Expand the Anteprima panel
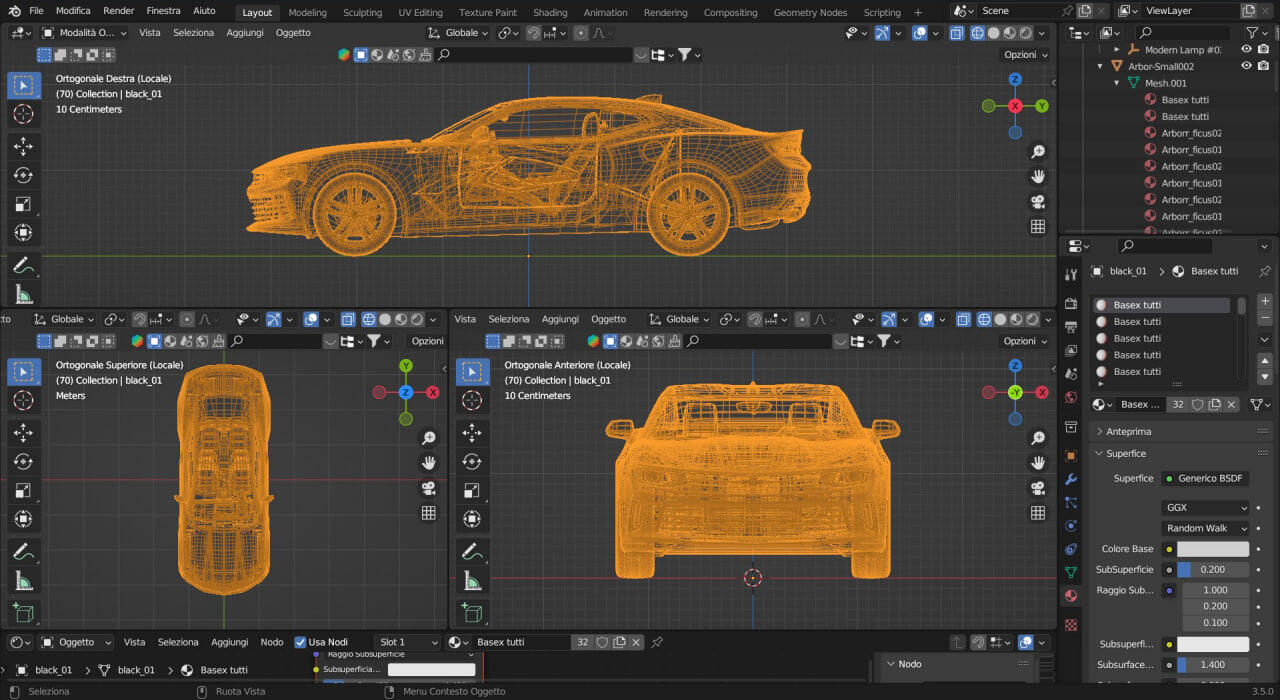 click(x=1128, y=431)
